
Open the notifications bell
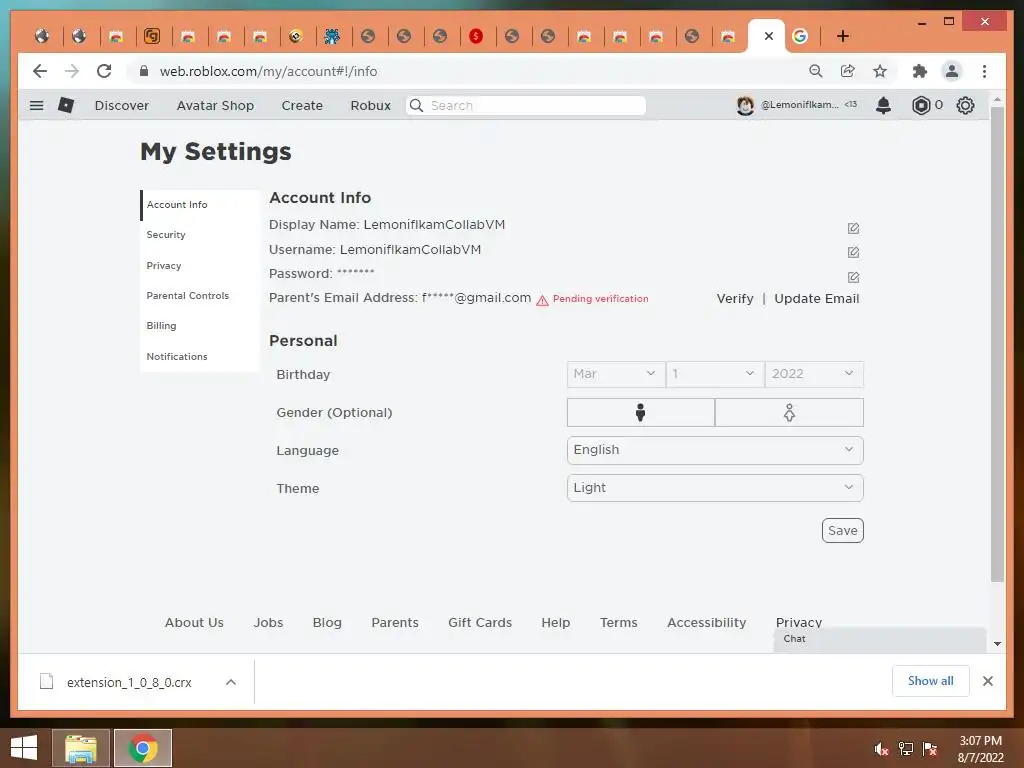(x=883, y=105)
